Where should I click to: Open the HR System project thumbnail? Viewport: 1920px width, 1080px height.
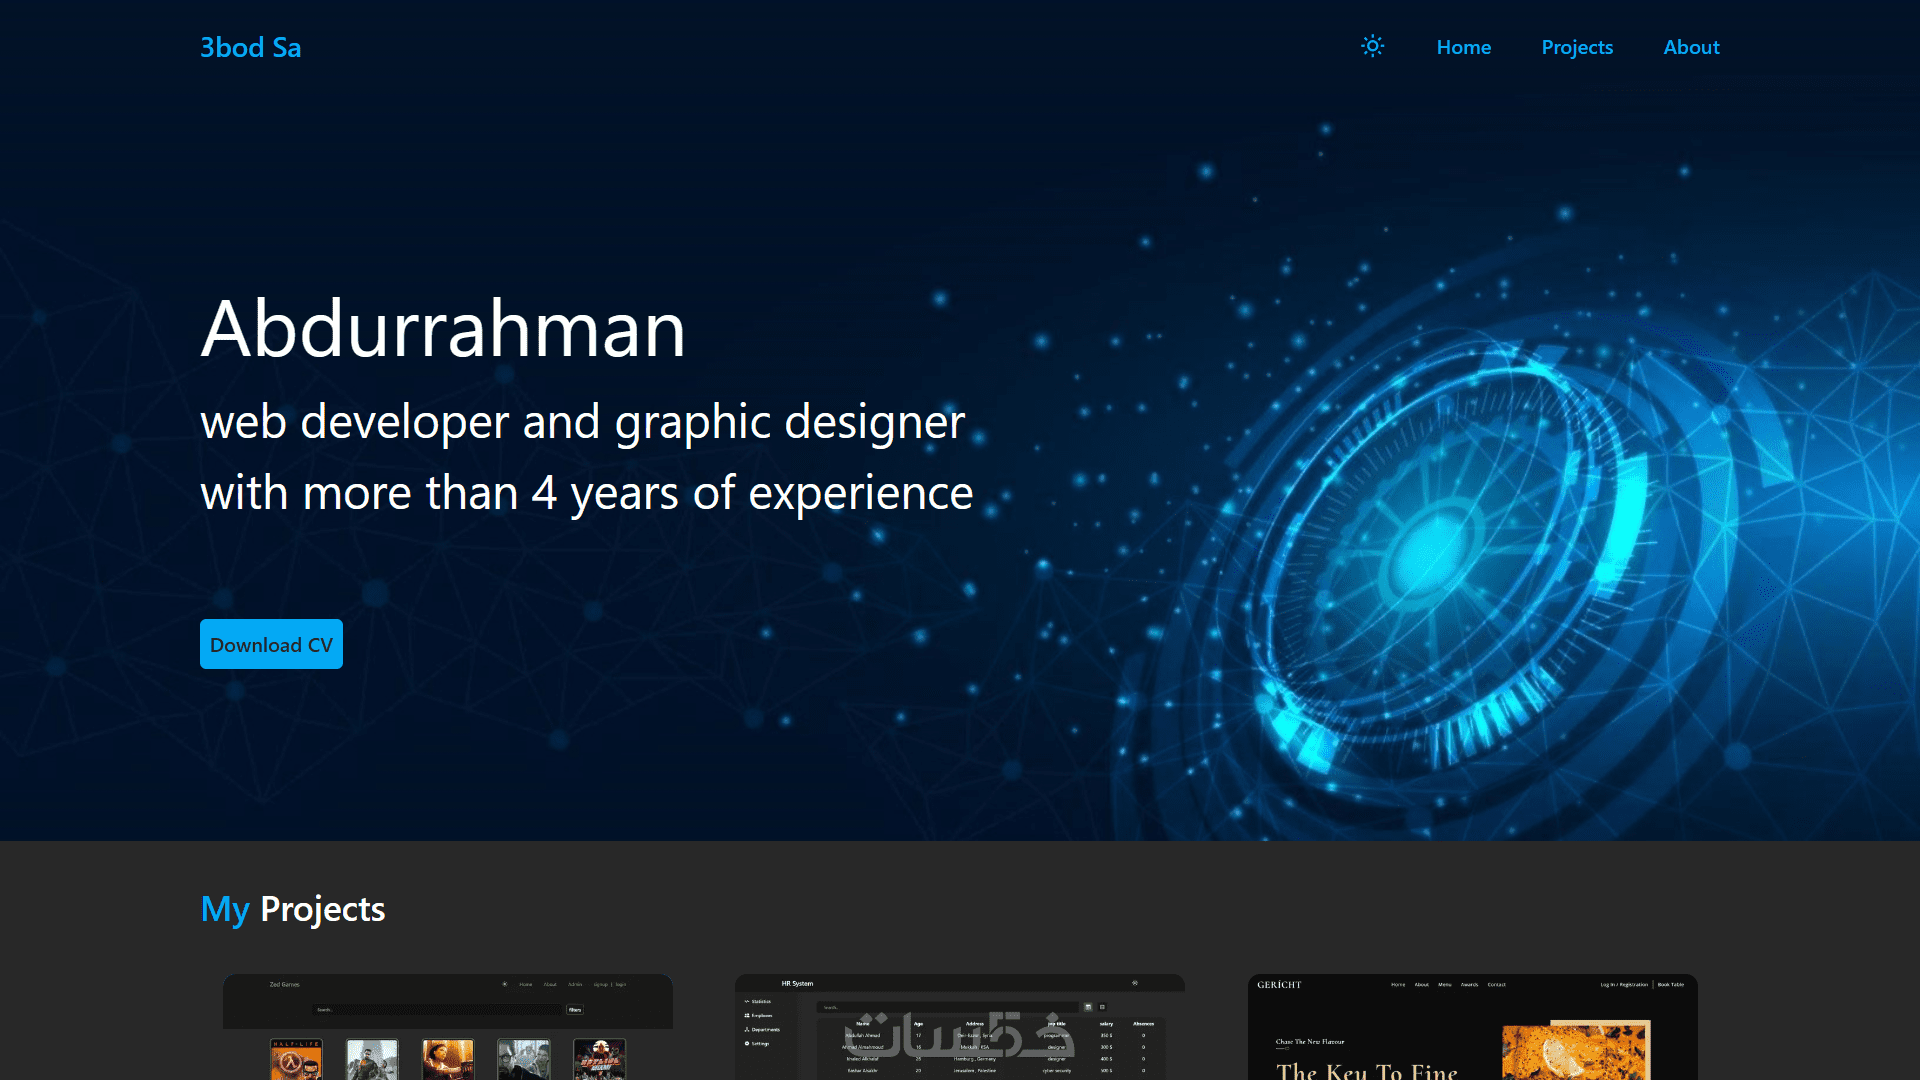point(959,1027)
